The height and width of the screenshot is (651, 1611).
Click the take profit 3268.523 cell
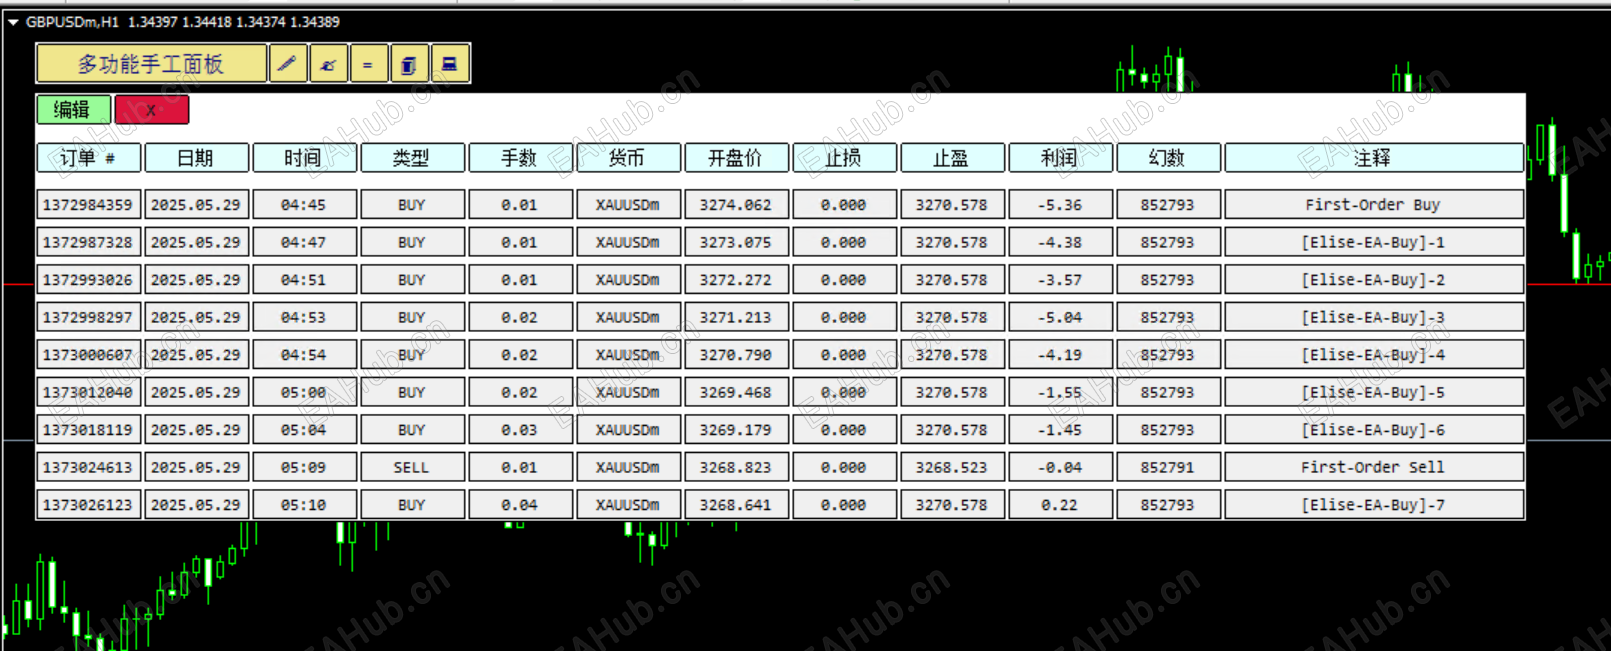click(952, 467)
